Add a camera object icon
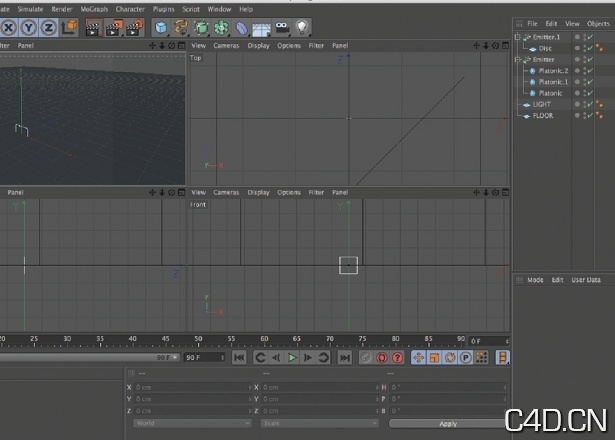 pos(282,28)
